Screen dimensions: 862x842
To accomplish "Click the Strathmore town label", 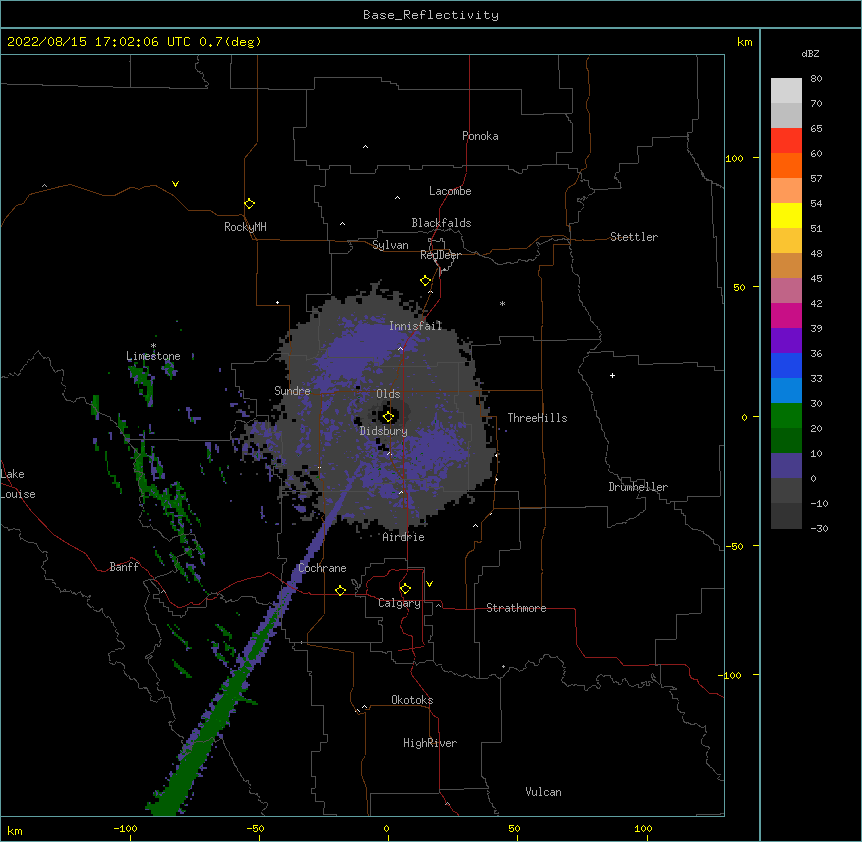I will pos(516,608).
